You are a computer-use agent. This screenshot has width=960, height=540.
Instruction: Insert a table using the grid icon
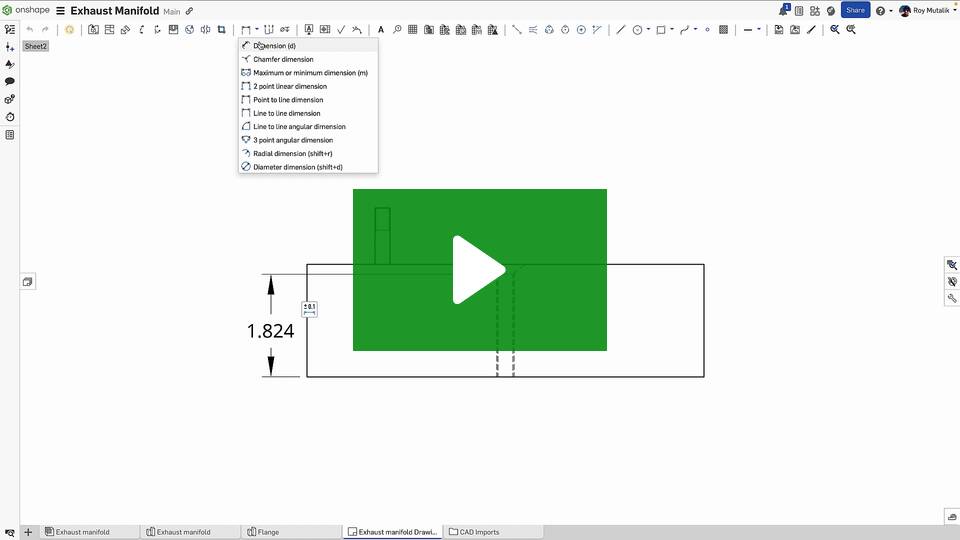pyautogui.click(x=413, y=29)
